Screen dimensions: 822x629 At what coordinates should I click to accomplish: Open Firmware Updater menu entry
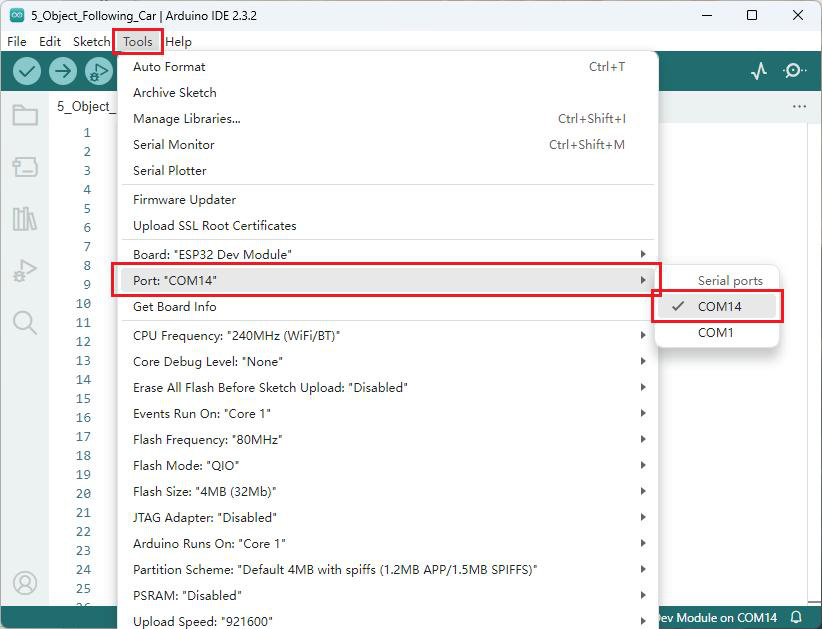tap(387, 200)
